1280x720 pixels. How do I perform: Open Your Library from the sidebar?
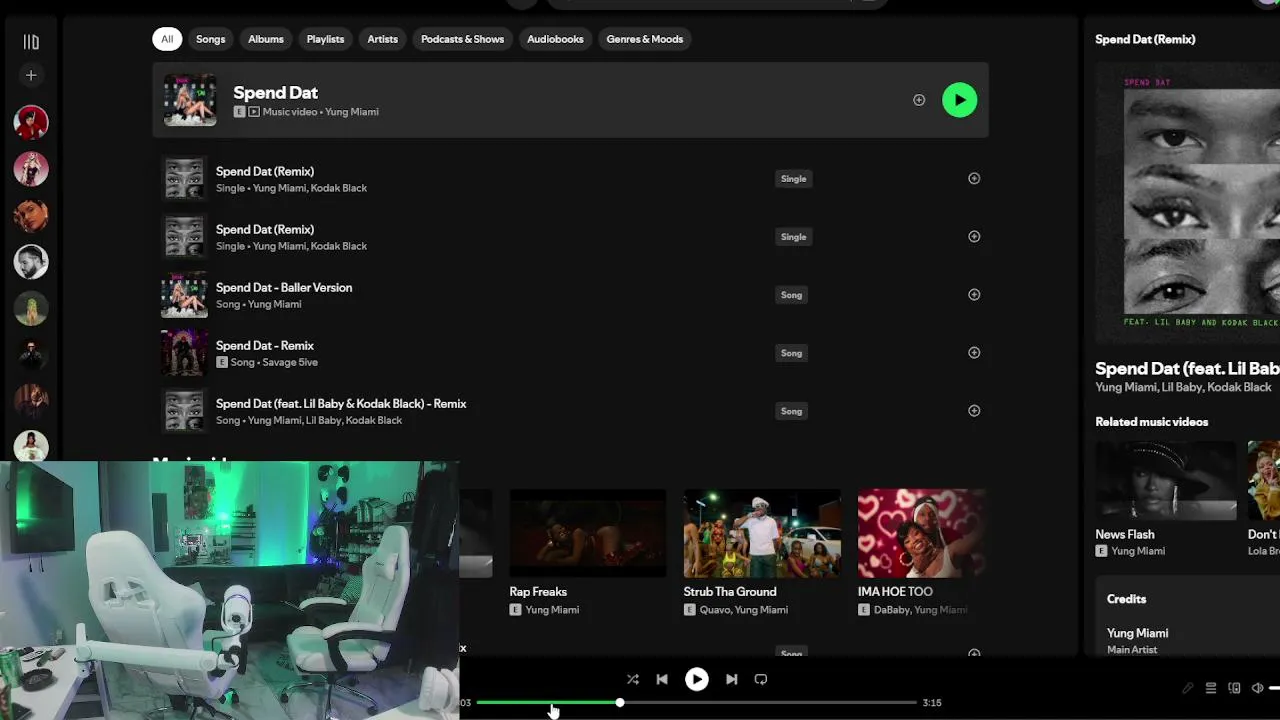tap(31, 42)
